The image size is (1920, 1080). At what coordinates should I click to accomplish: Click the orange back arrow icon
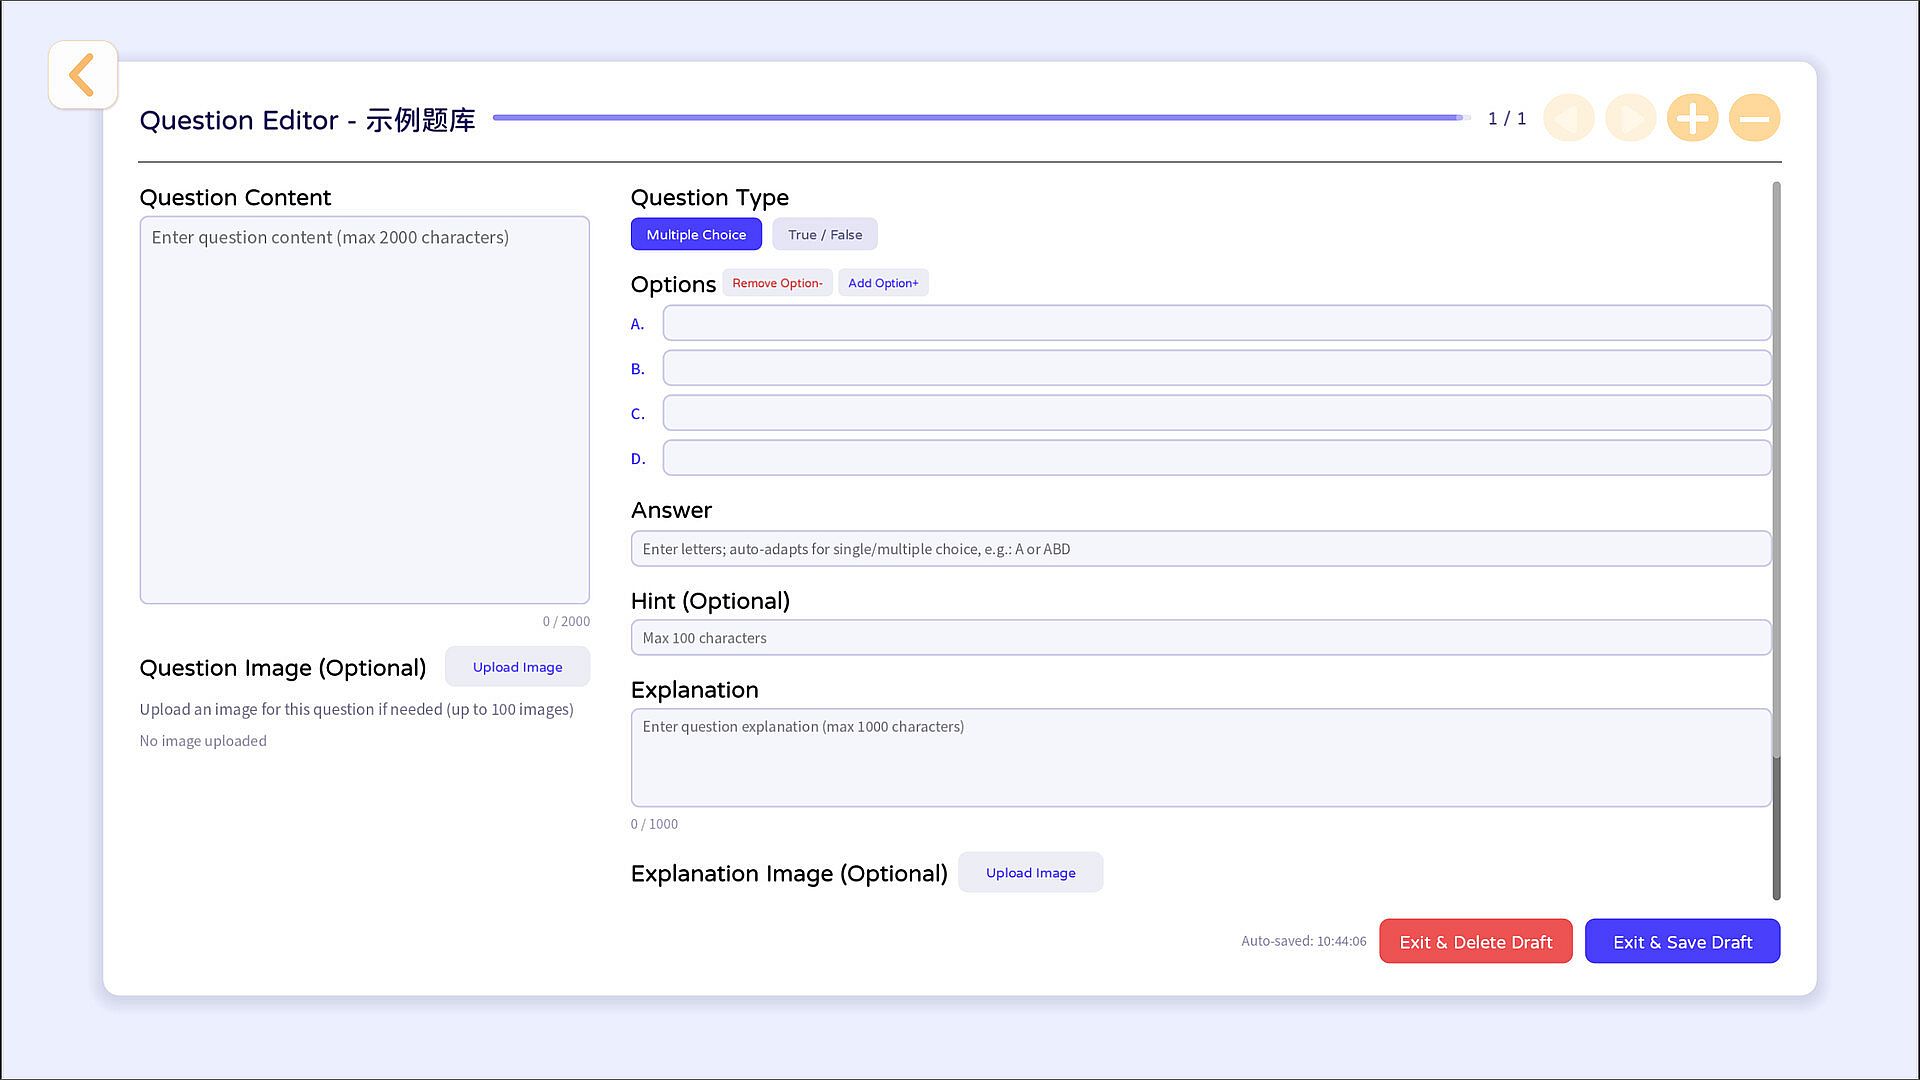click(83, 75)
